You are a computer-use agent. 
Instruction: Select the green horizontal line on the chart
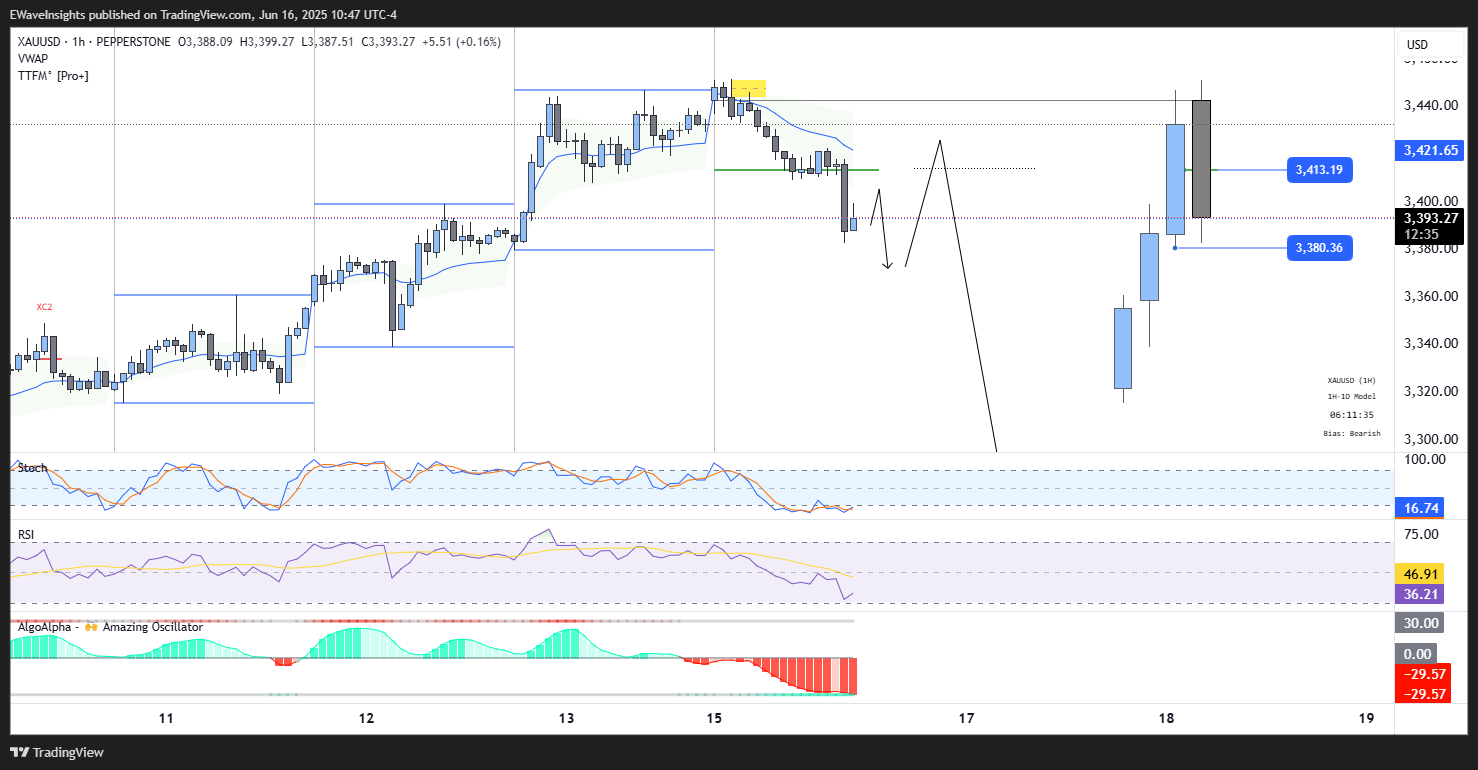pos(796,170)
